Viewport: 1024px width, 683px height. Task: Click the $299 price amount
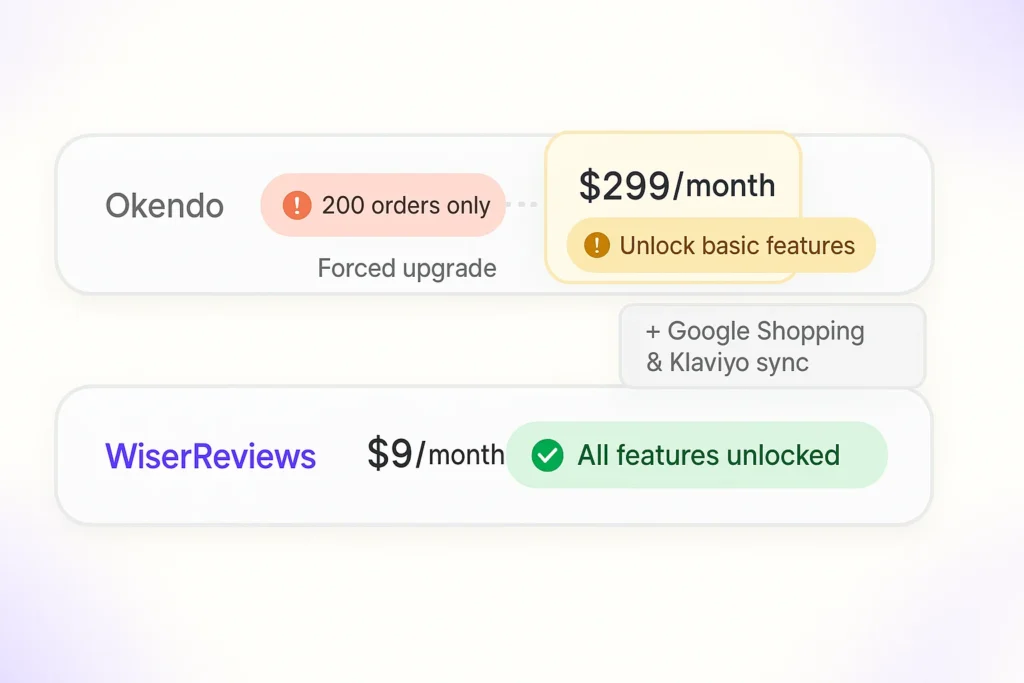[625, 186]
